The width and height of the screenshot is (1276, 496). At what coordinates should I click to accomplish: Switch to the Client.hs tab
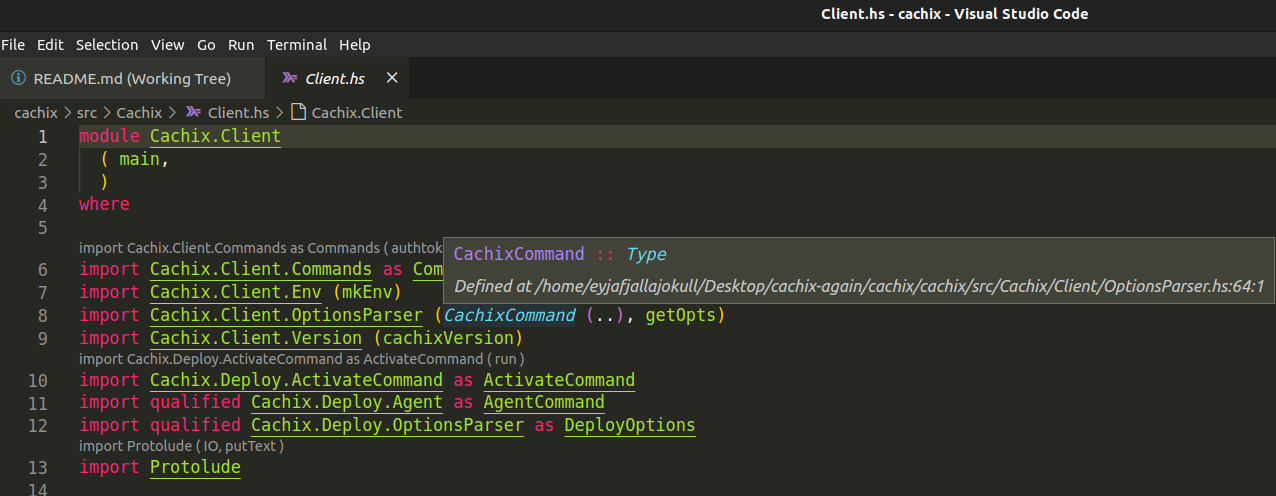point(335,78)
